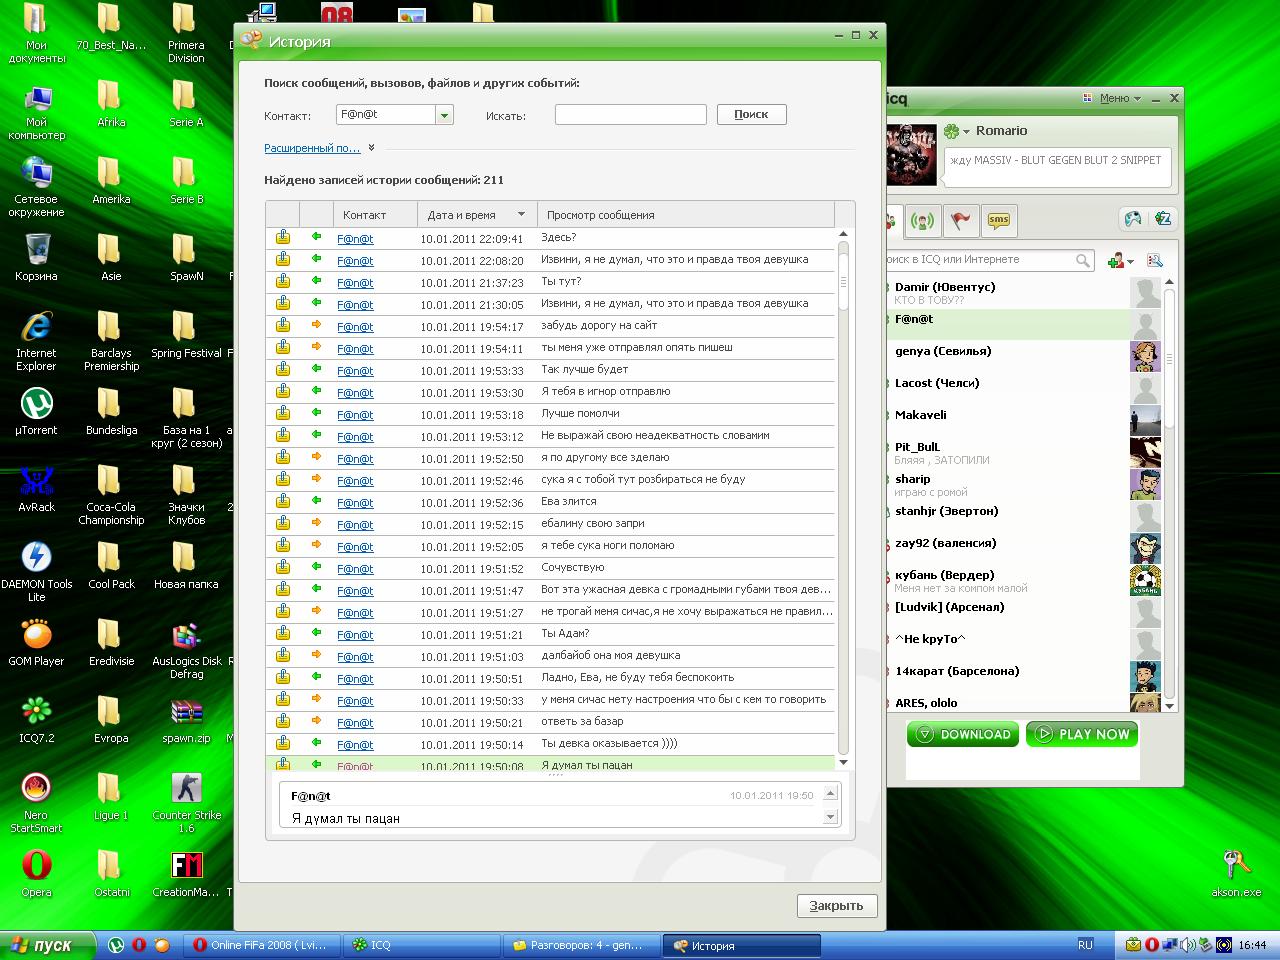The width and height of the screenshot is (1280, 960).
Task: Click the Zlango icon in ICQ
Action: point(1162,219)
